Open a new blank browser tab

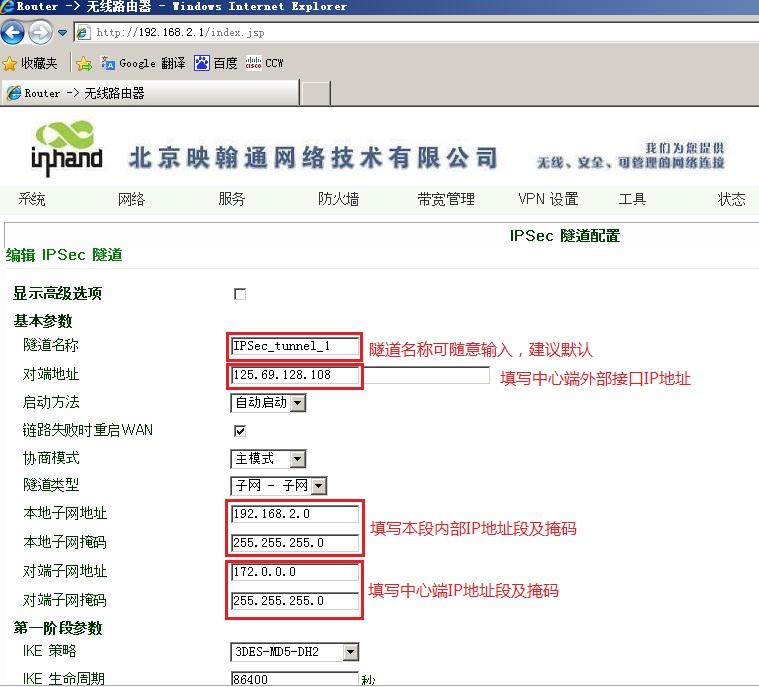pos(316,93)
